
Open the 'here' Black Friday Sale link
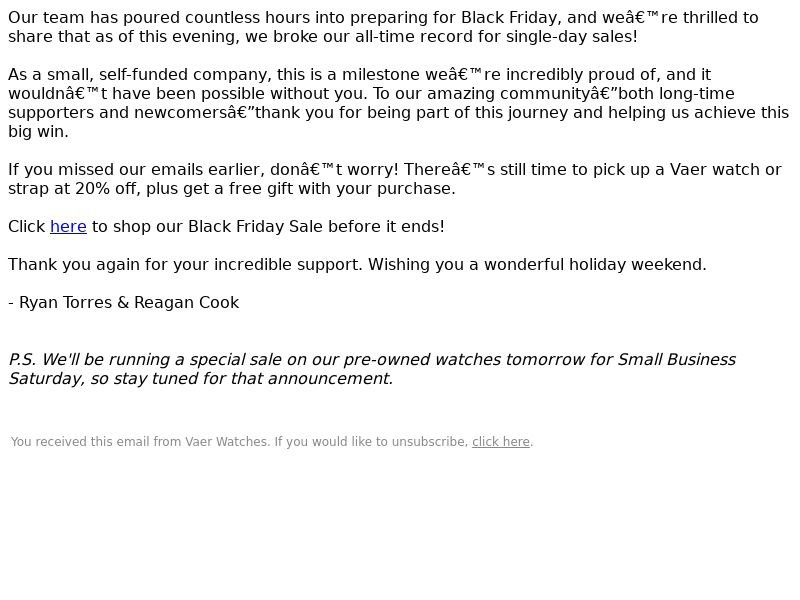(68, 227)
